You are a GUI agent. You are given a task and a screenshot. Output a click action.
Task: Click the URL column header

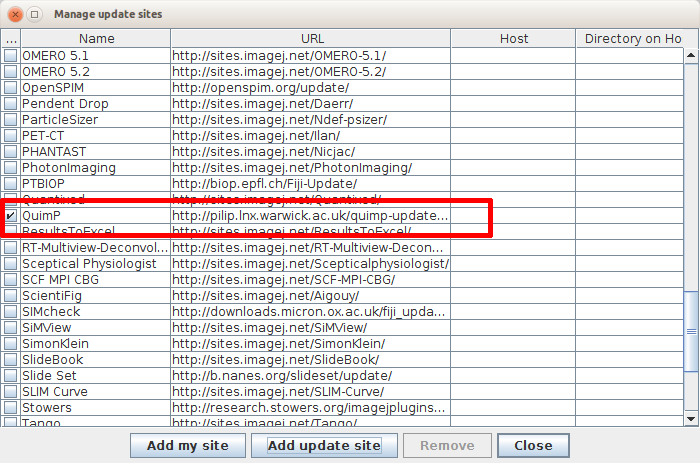[x=310, y=39]
